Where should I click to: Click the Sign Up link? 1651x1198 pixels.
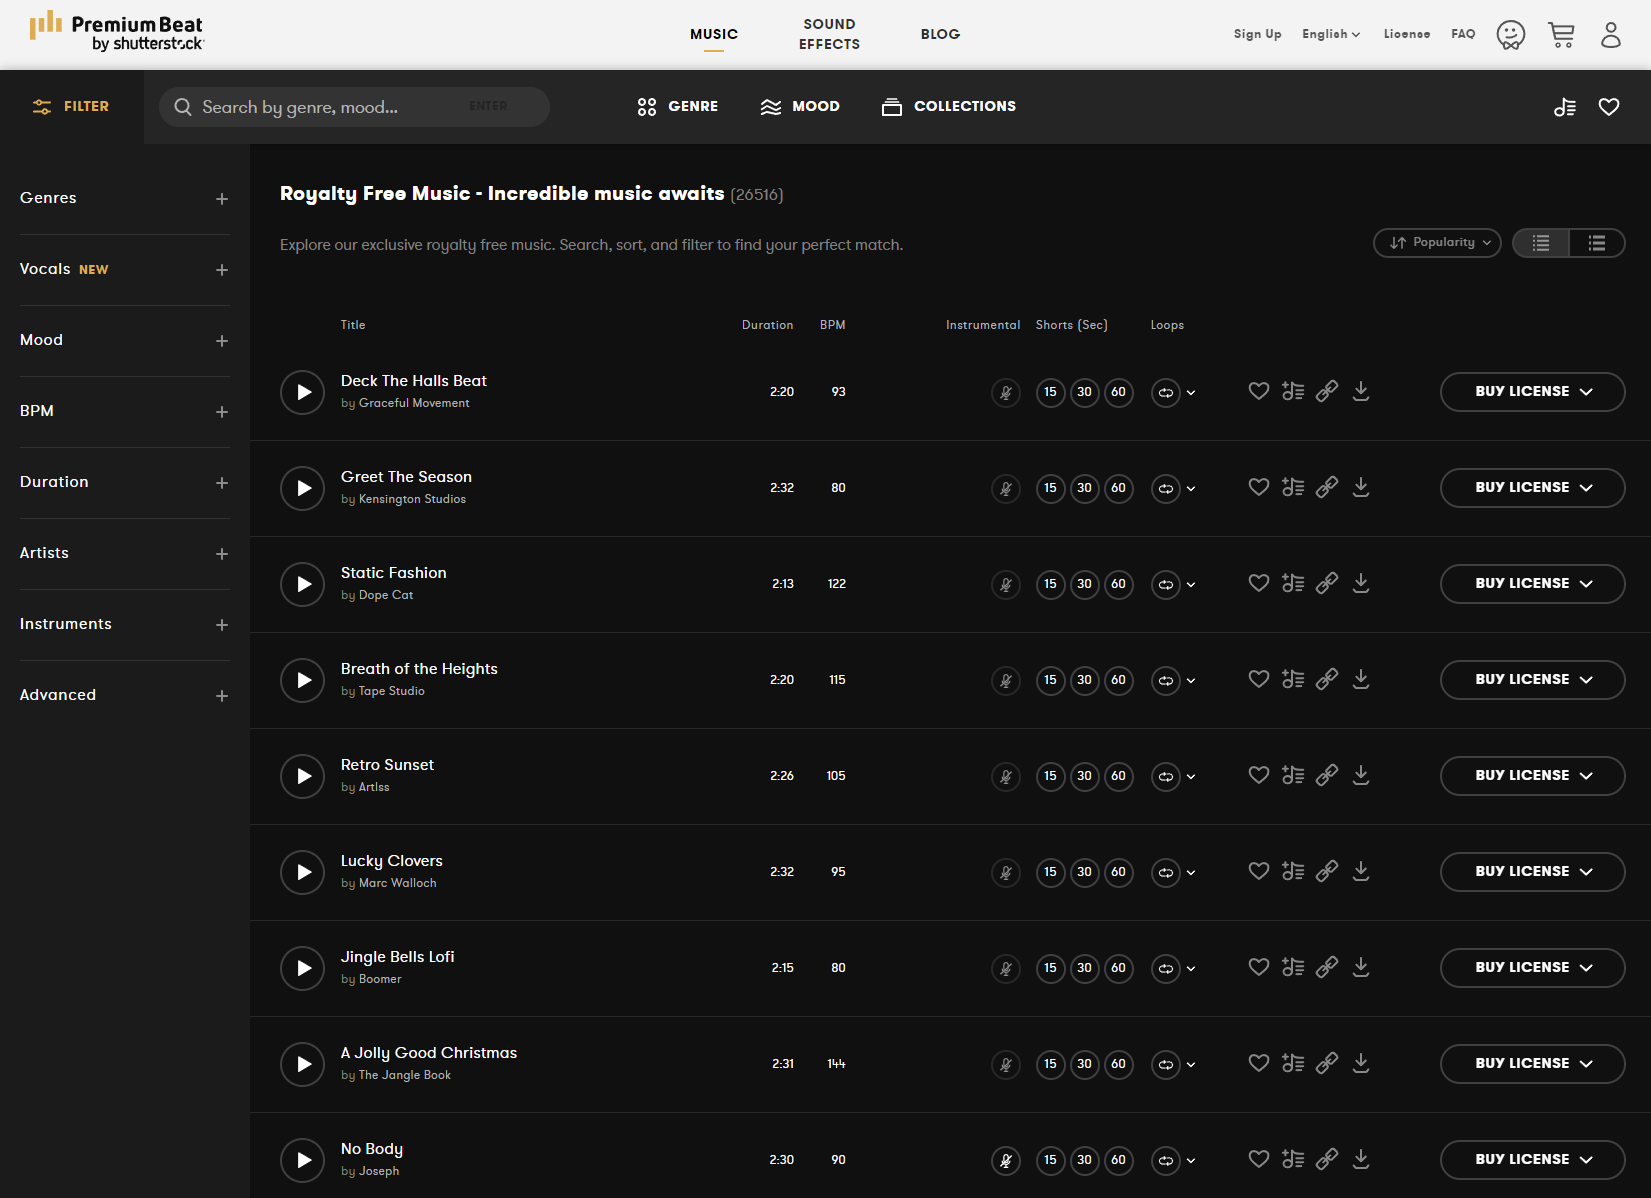[1257, 34]
